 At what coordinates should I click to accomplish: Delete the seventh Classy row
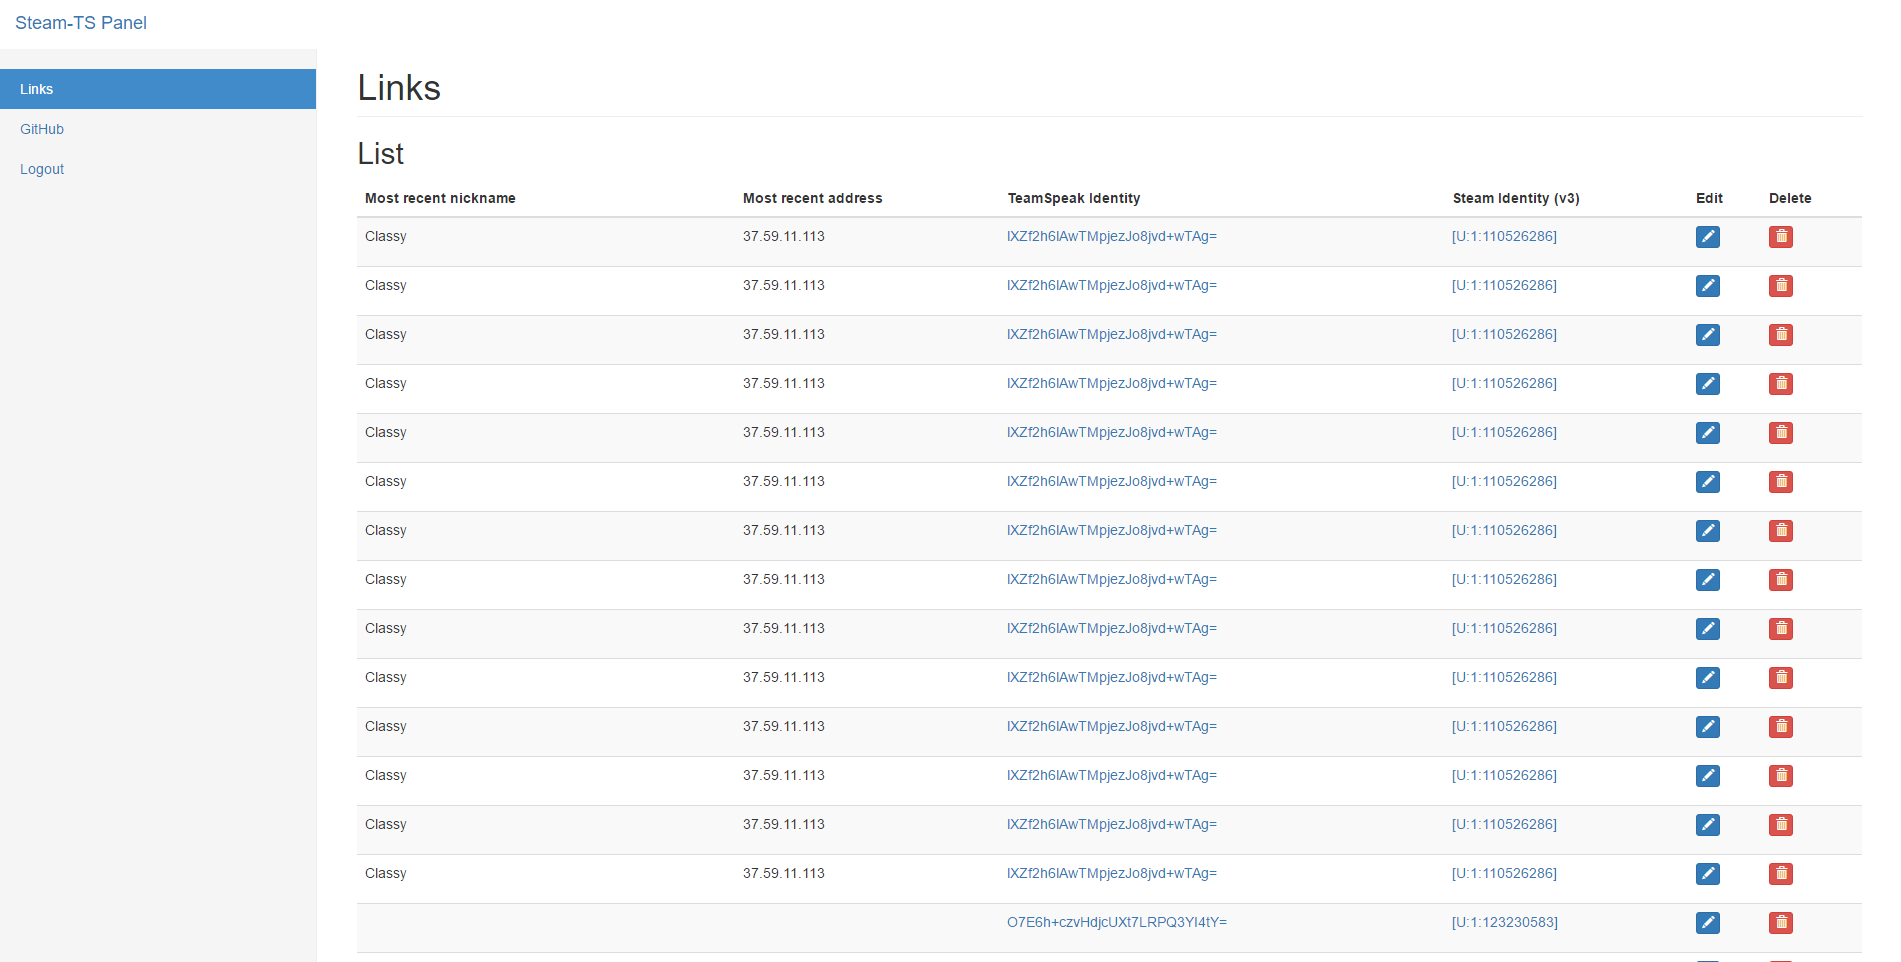(x=1781, y=530)
